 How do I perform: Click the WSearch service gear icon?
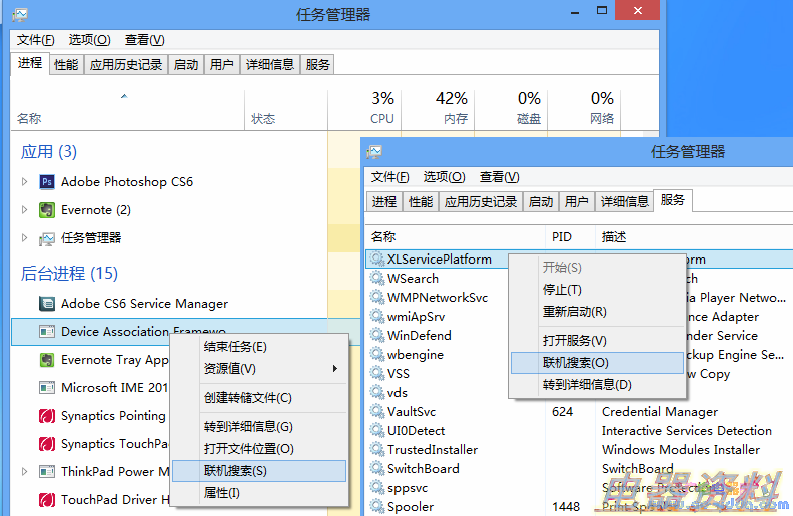[x=376, y=279]
